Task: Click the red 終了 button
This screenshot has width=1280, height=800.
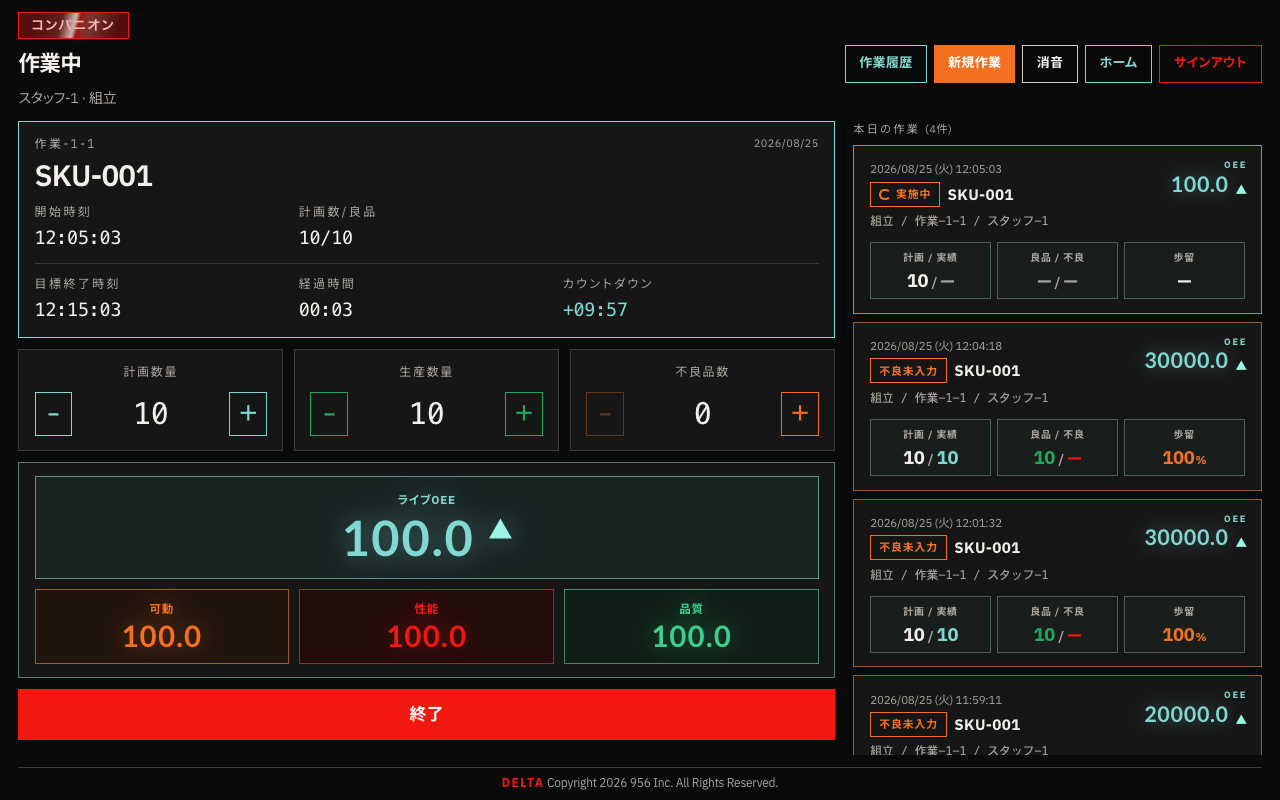Action: pos(426,714)
